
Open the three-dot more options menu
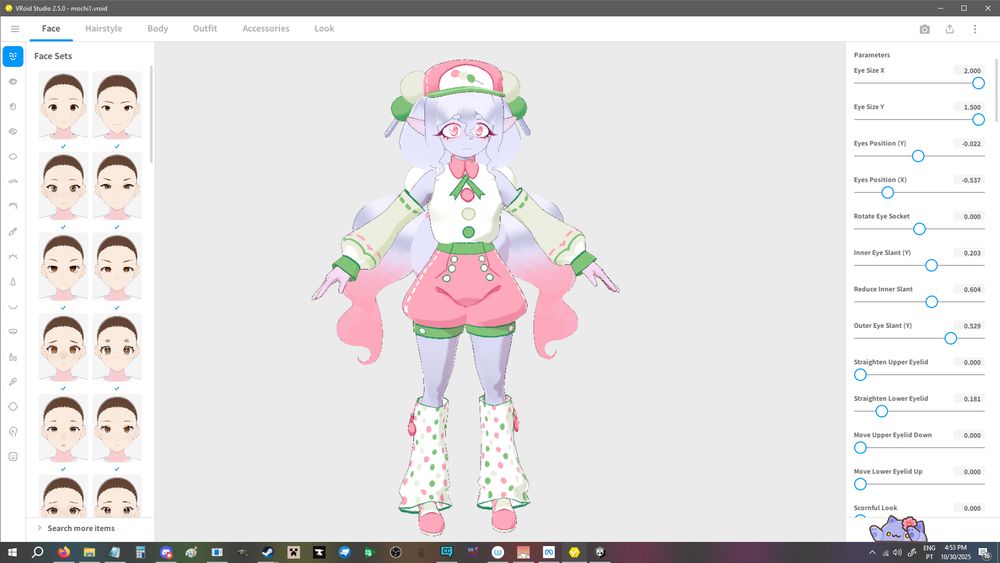974,29
